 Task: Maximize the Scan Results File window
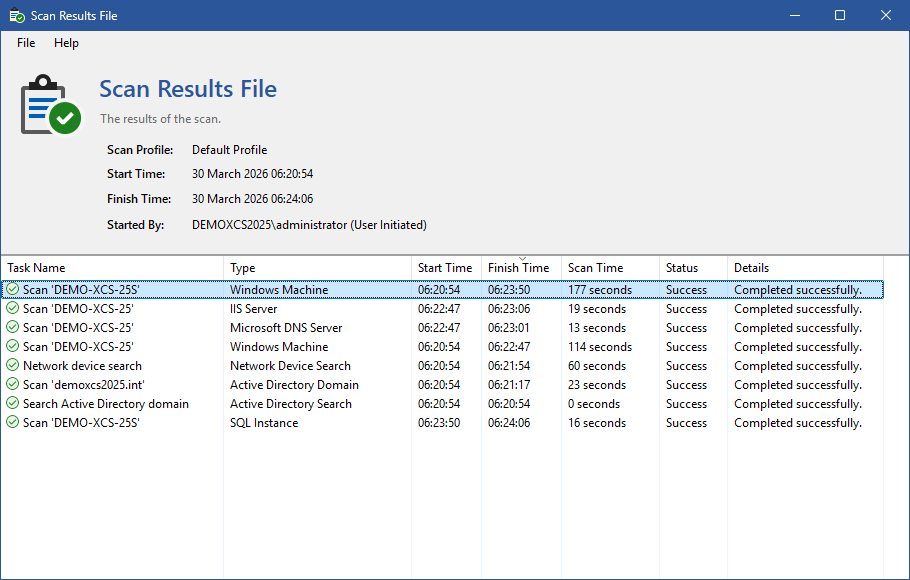[840, 15]
